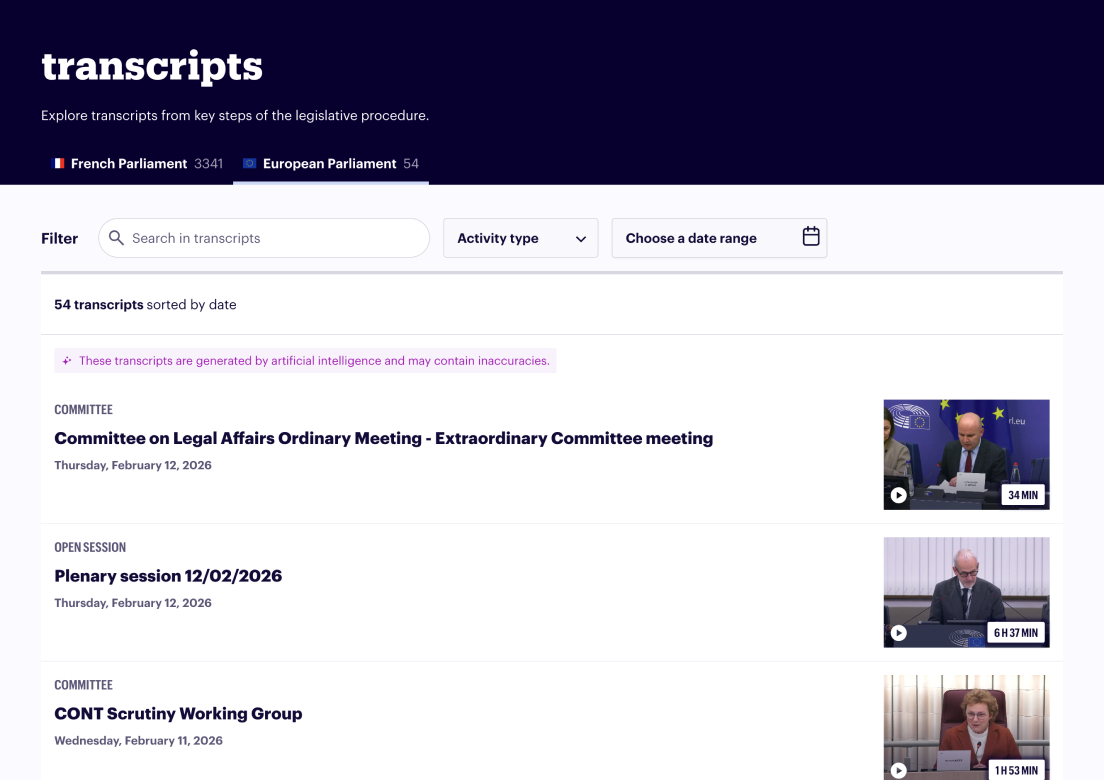This screenshot has height=780, width=1104.
Task: Click the French flag icon
Action: 58,163
